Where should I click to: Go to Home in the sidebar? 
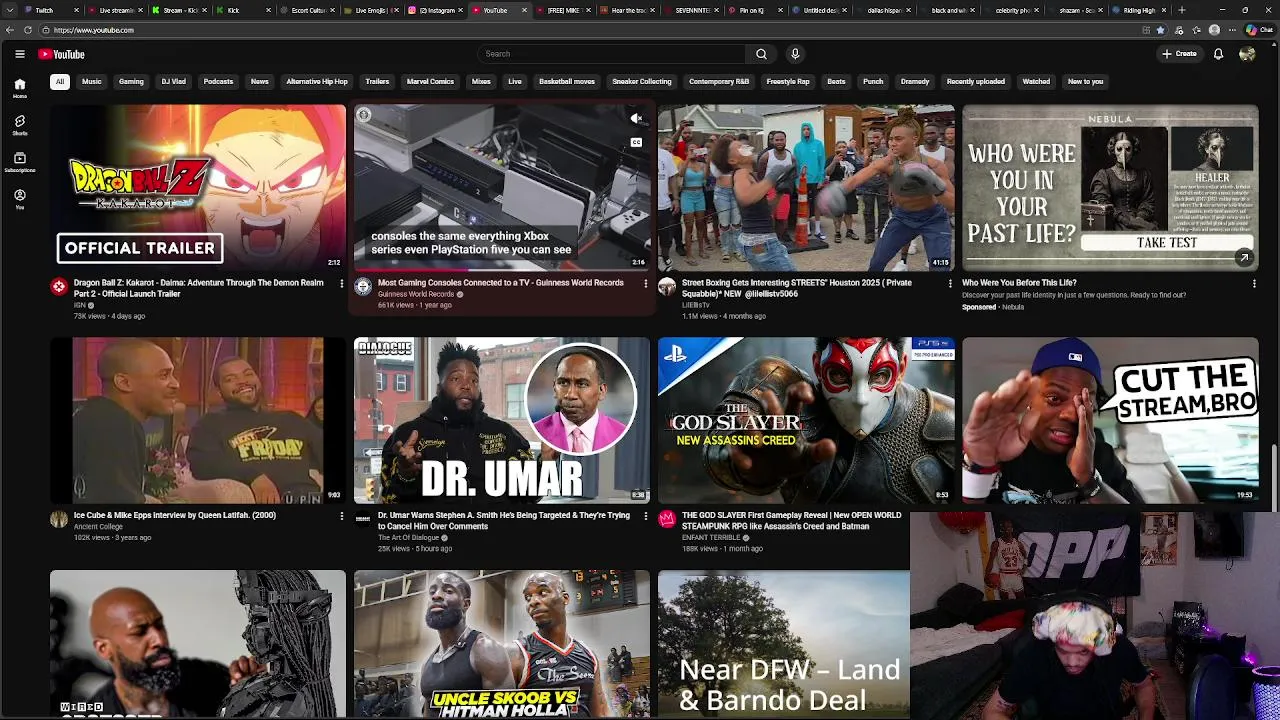[19, 88]
